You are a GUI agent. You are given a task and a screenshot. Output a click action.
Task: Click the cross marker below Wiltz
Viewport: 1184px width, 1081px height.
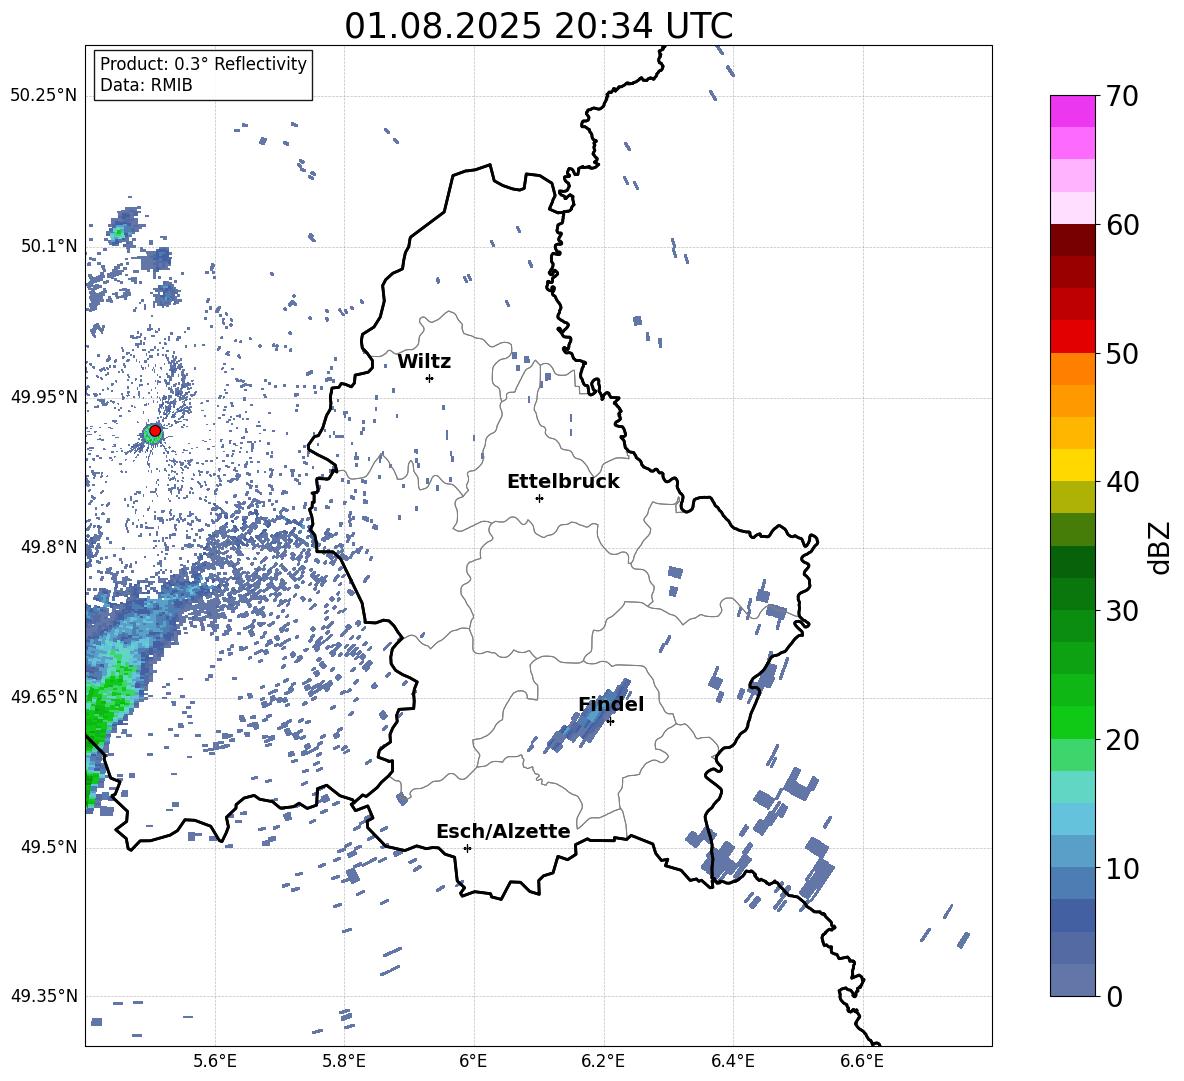click(429, 378)
